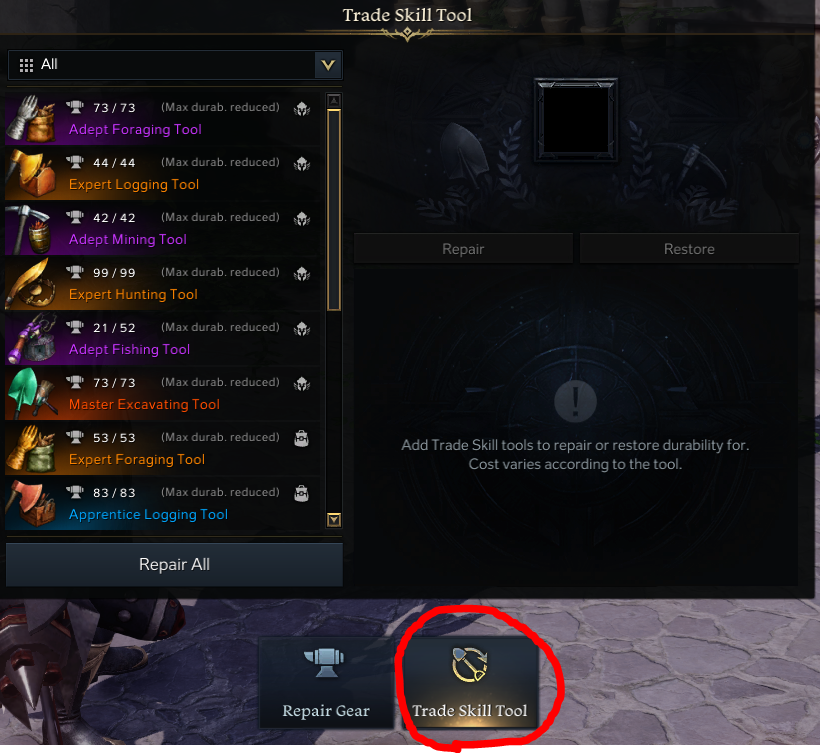Image resolution: width=820 pixels, height=753 pixels.
Task: Select the Adept Fishing Tool icon
Action: coord(31,339)
